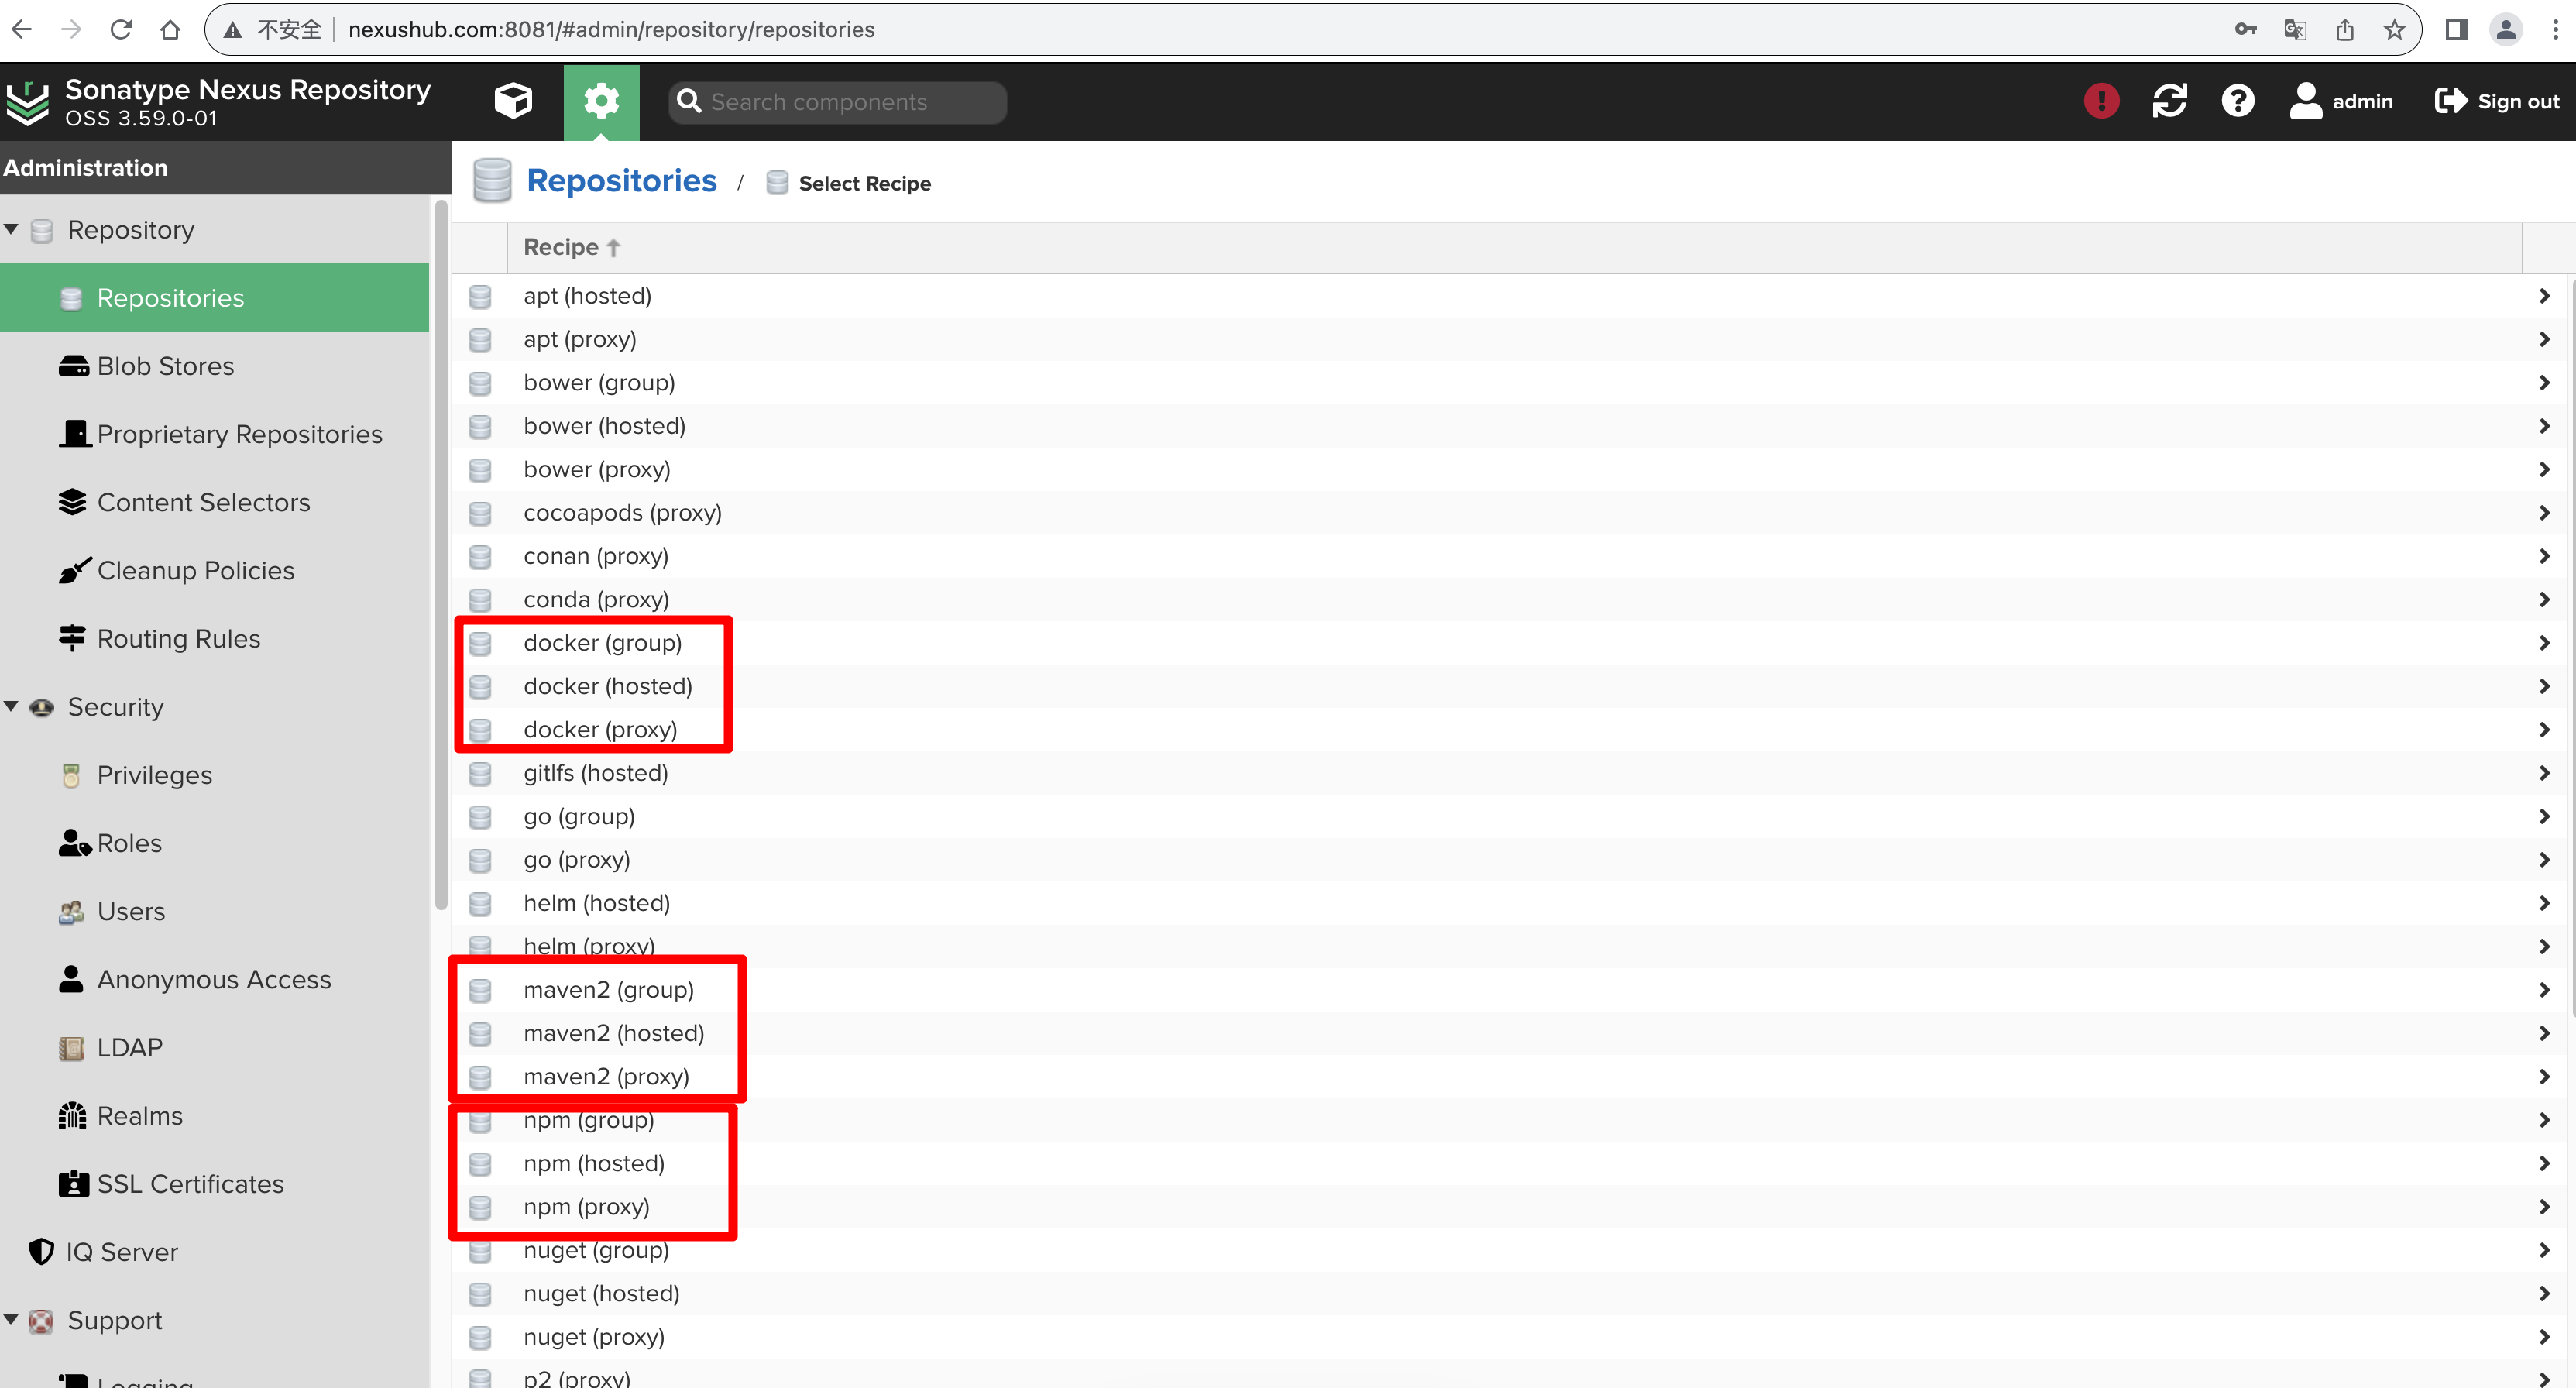
Task: Select the go (group) recipe
Action: (x=1510, y=817)
